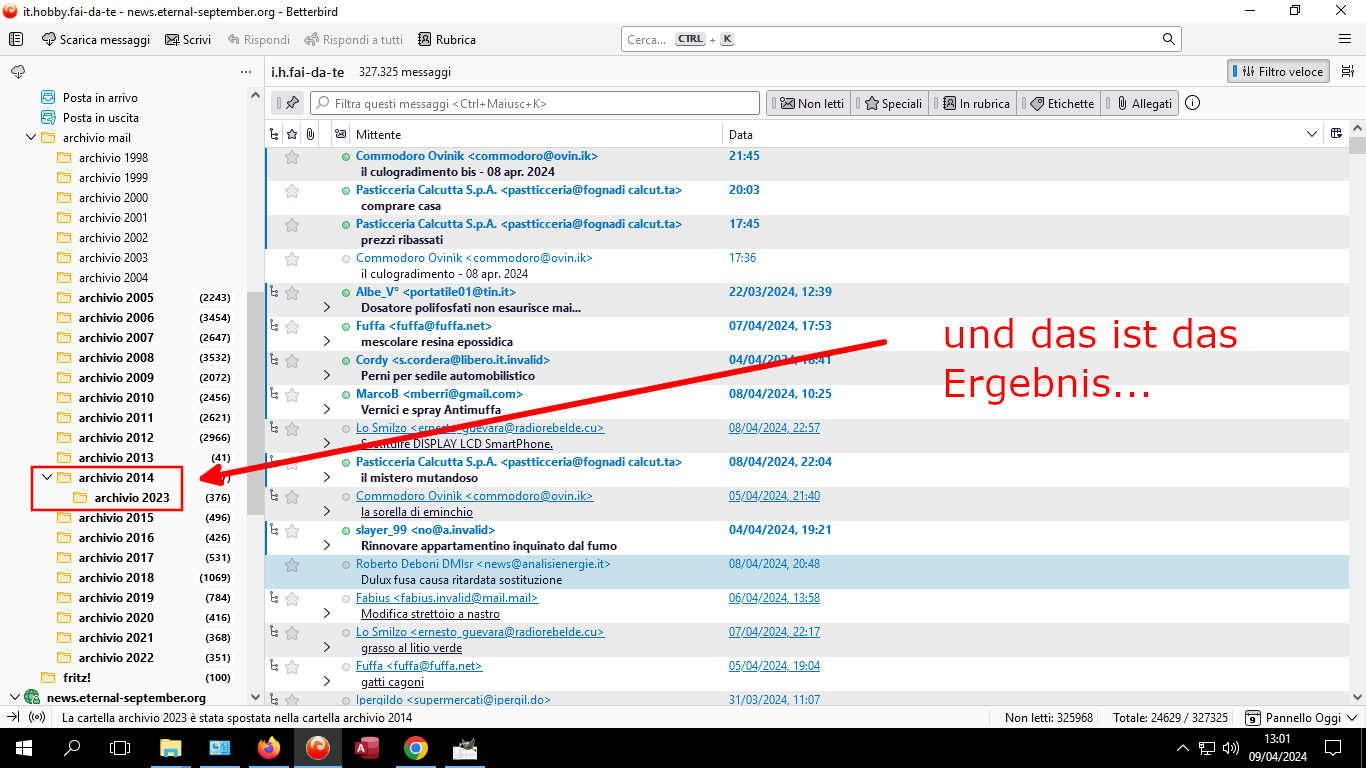The image size is (1366, 768).
Task: Star the Roberto Deboni message
Action: [x=292, y=565]
